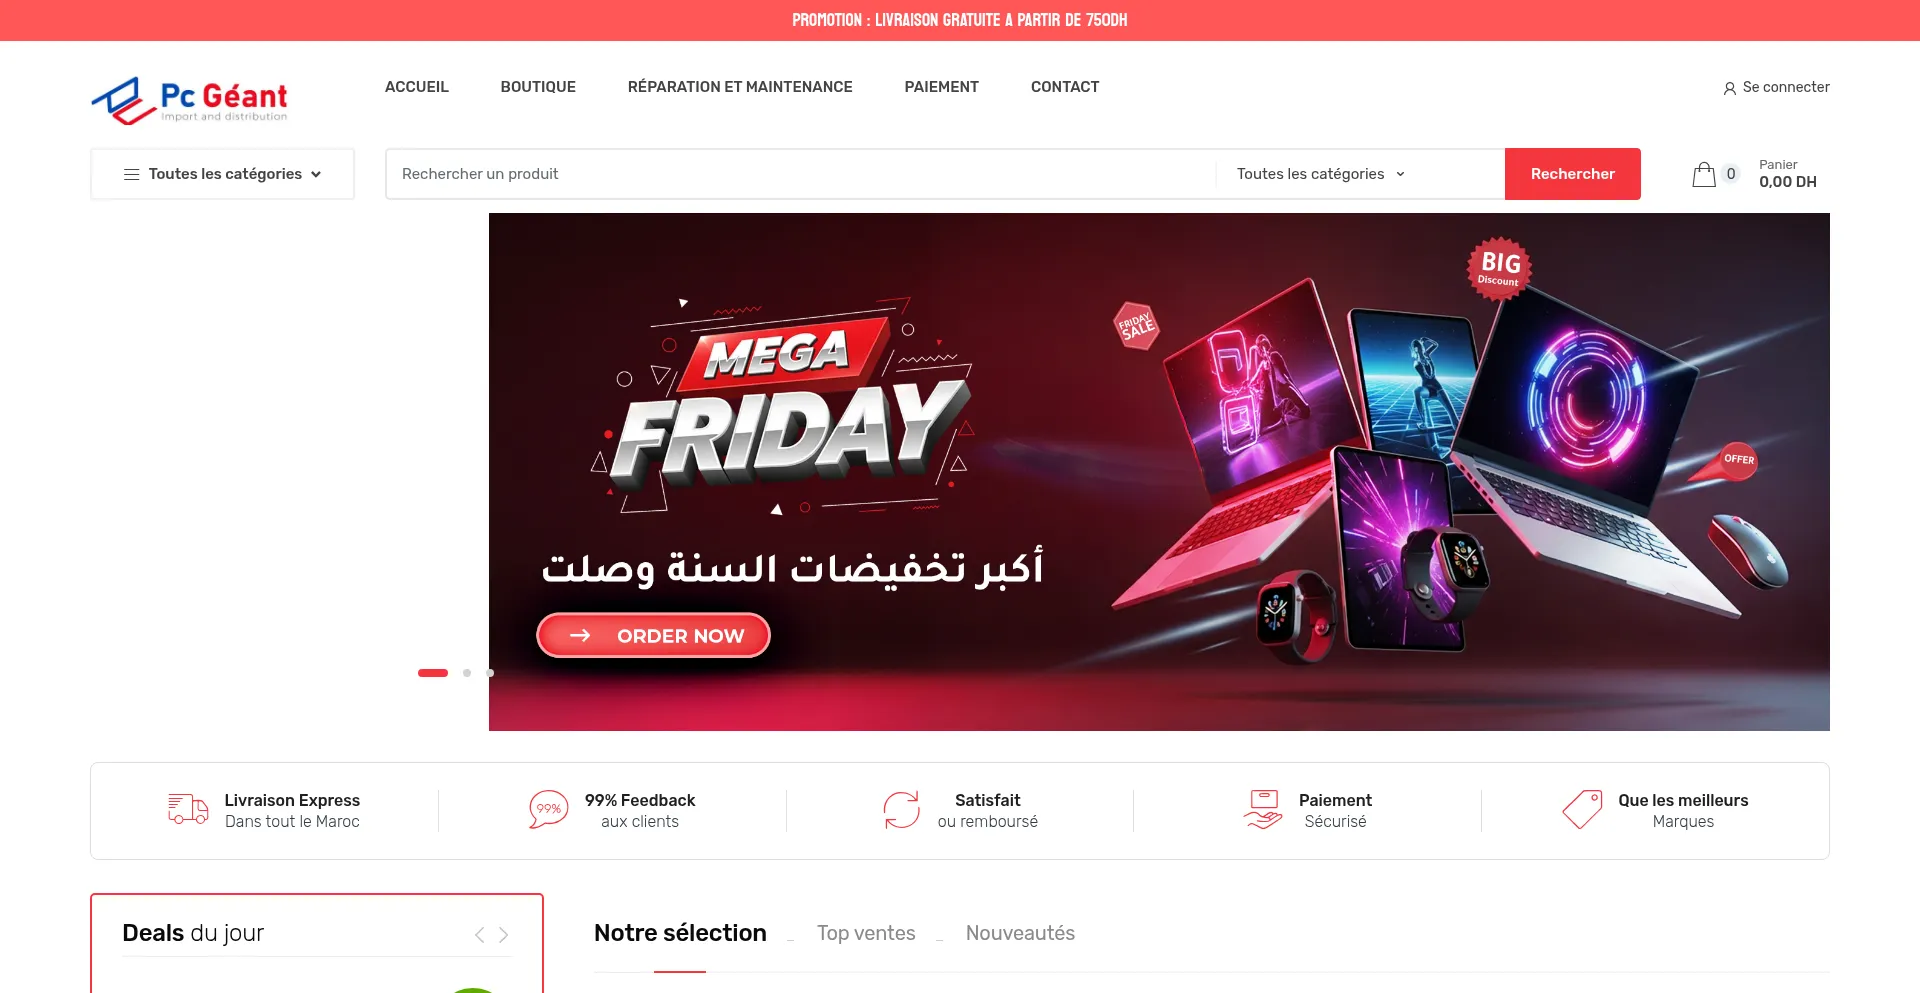The image size is (1920, 993).
Task: Open the shopping cart bag icon
Action: tap(1704, 175)
